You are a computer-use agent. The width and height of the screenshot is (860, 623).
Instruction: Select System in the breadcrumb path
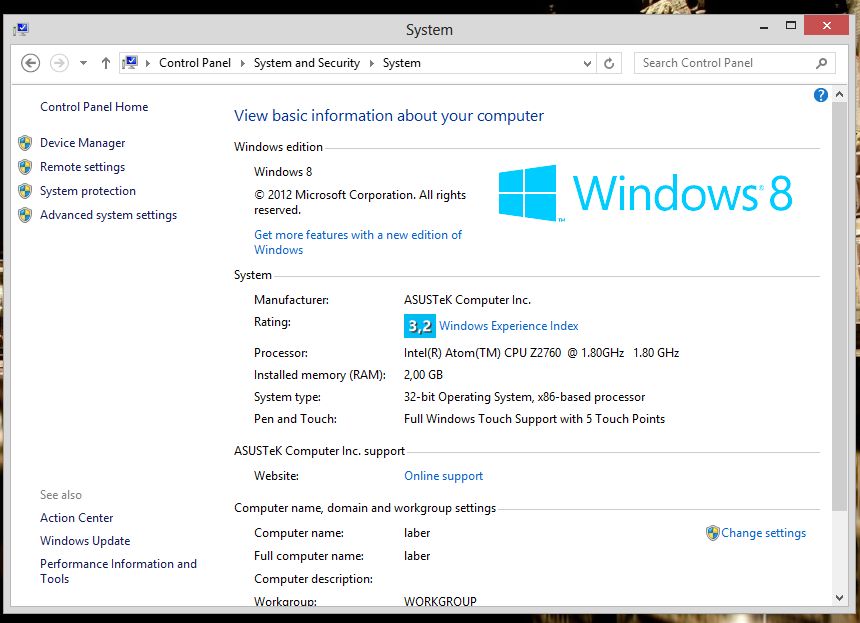[401, 63]
